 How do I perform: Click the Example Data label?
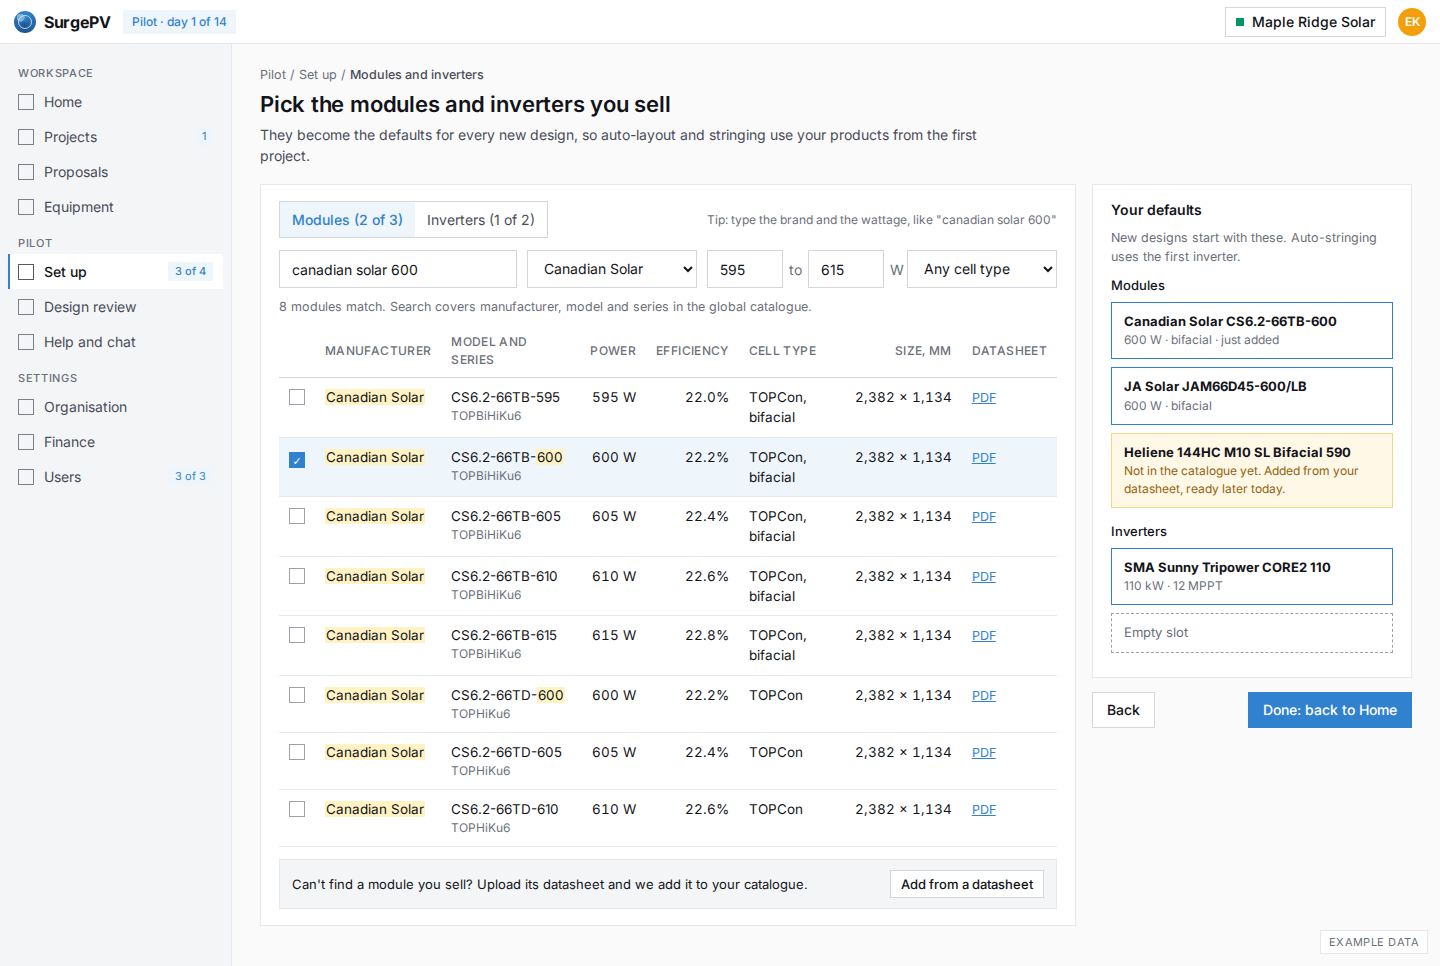tap(1374, 942)
